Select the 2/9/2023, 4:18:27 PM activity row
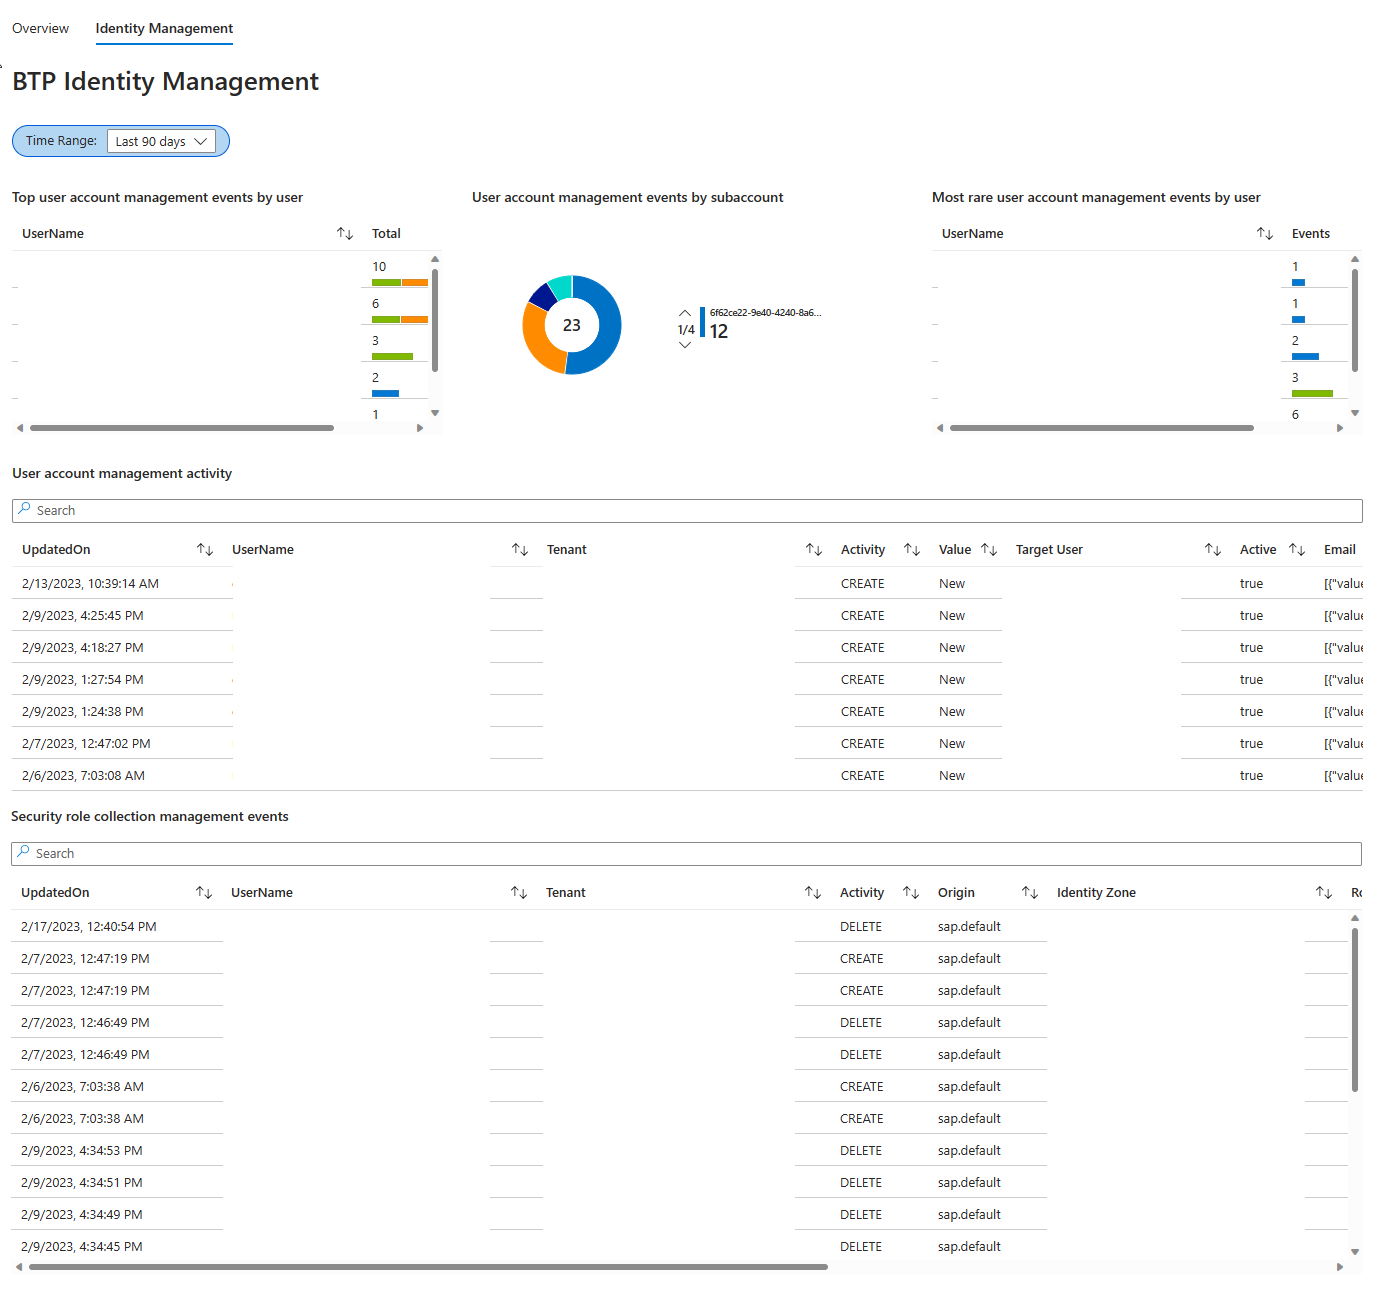The width and height of the screenshot is (1378, 1294). coord(687,647)
